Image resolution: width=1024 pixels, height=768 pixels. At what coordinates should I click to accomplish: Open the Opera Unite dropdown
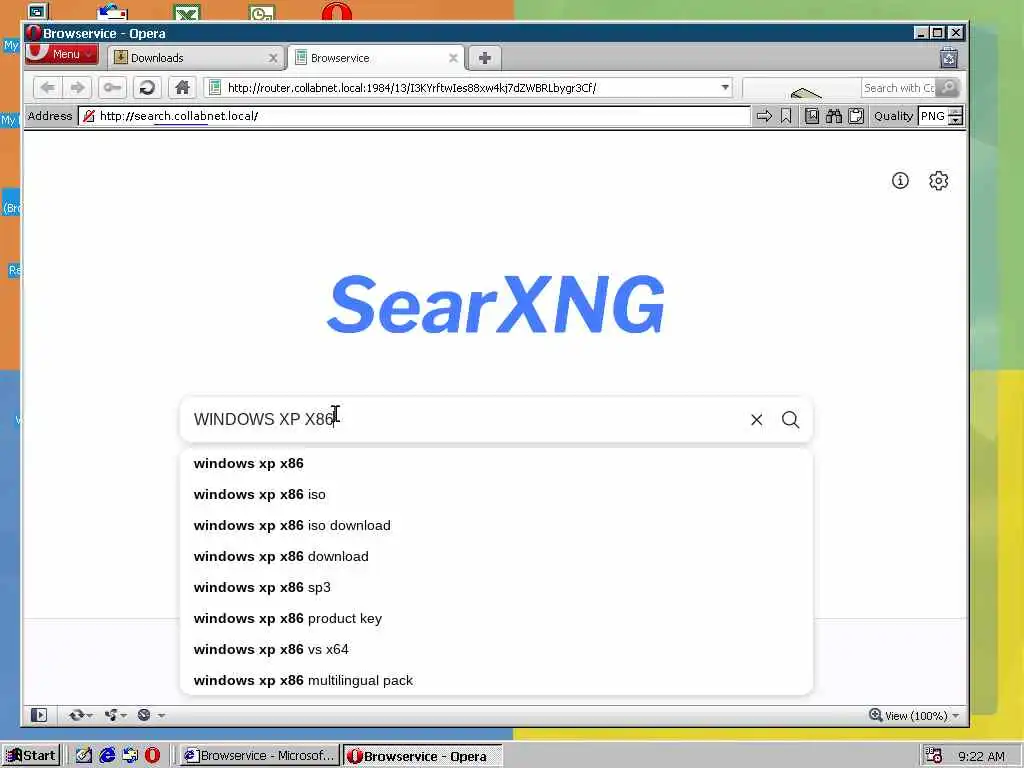pyautogui.click(x=115, y=715)
